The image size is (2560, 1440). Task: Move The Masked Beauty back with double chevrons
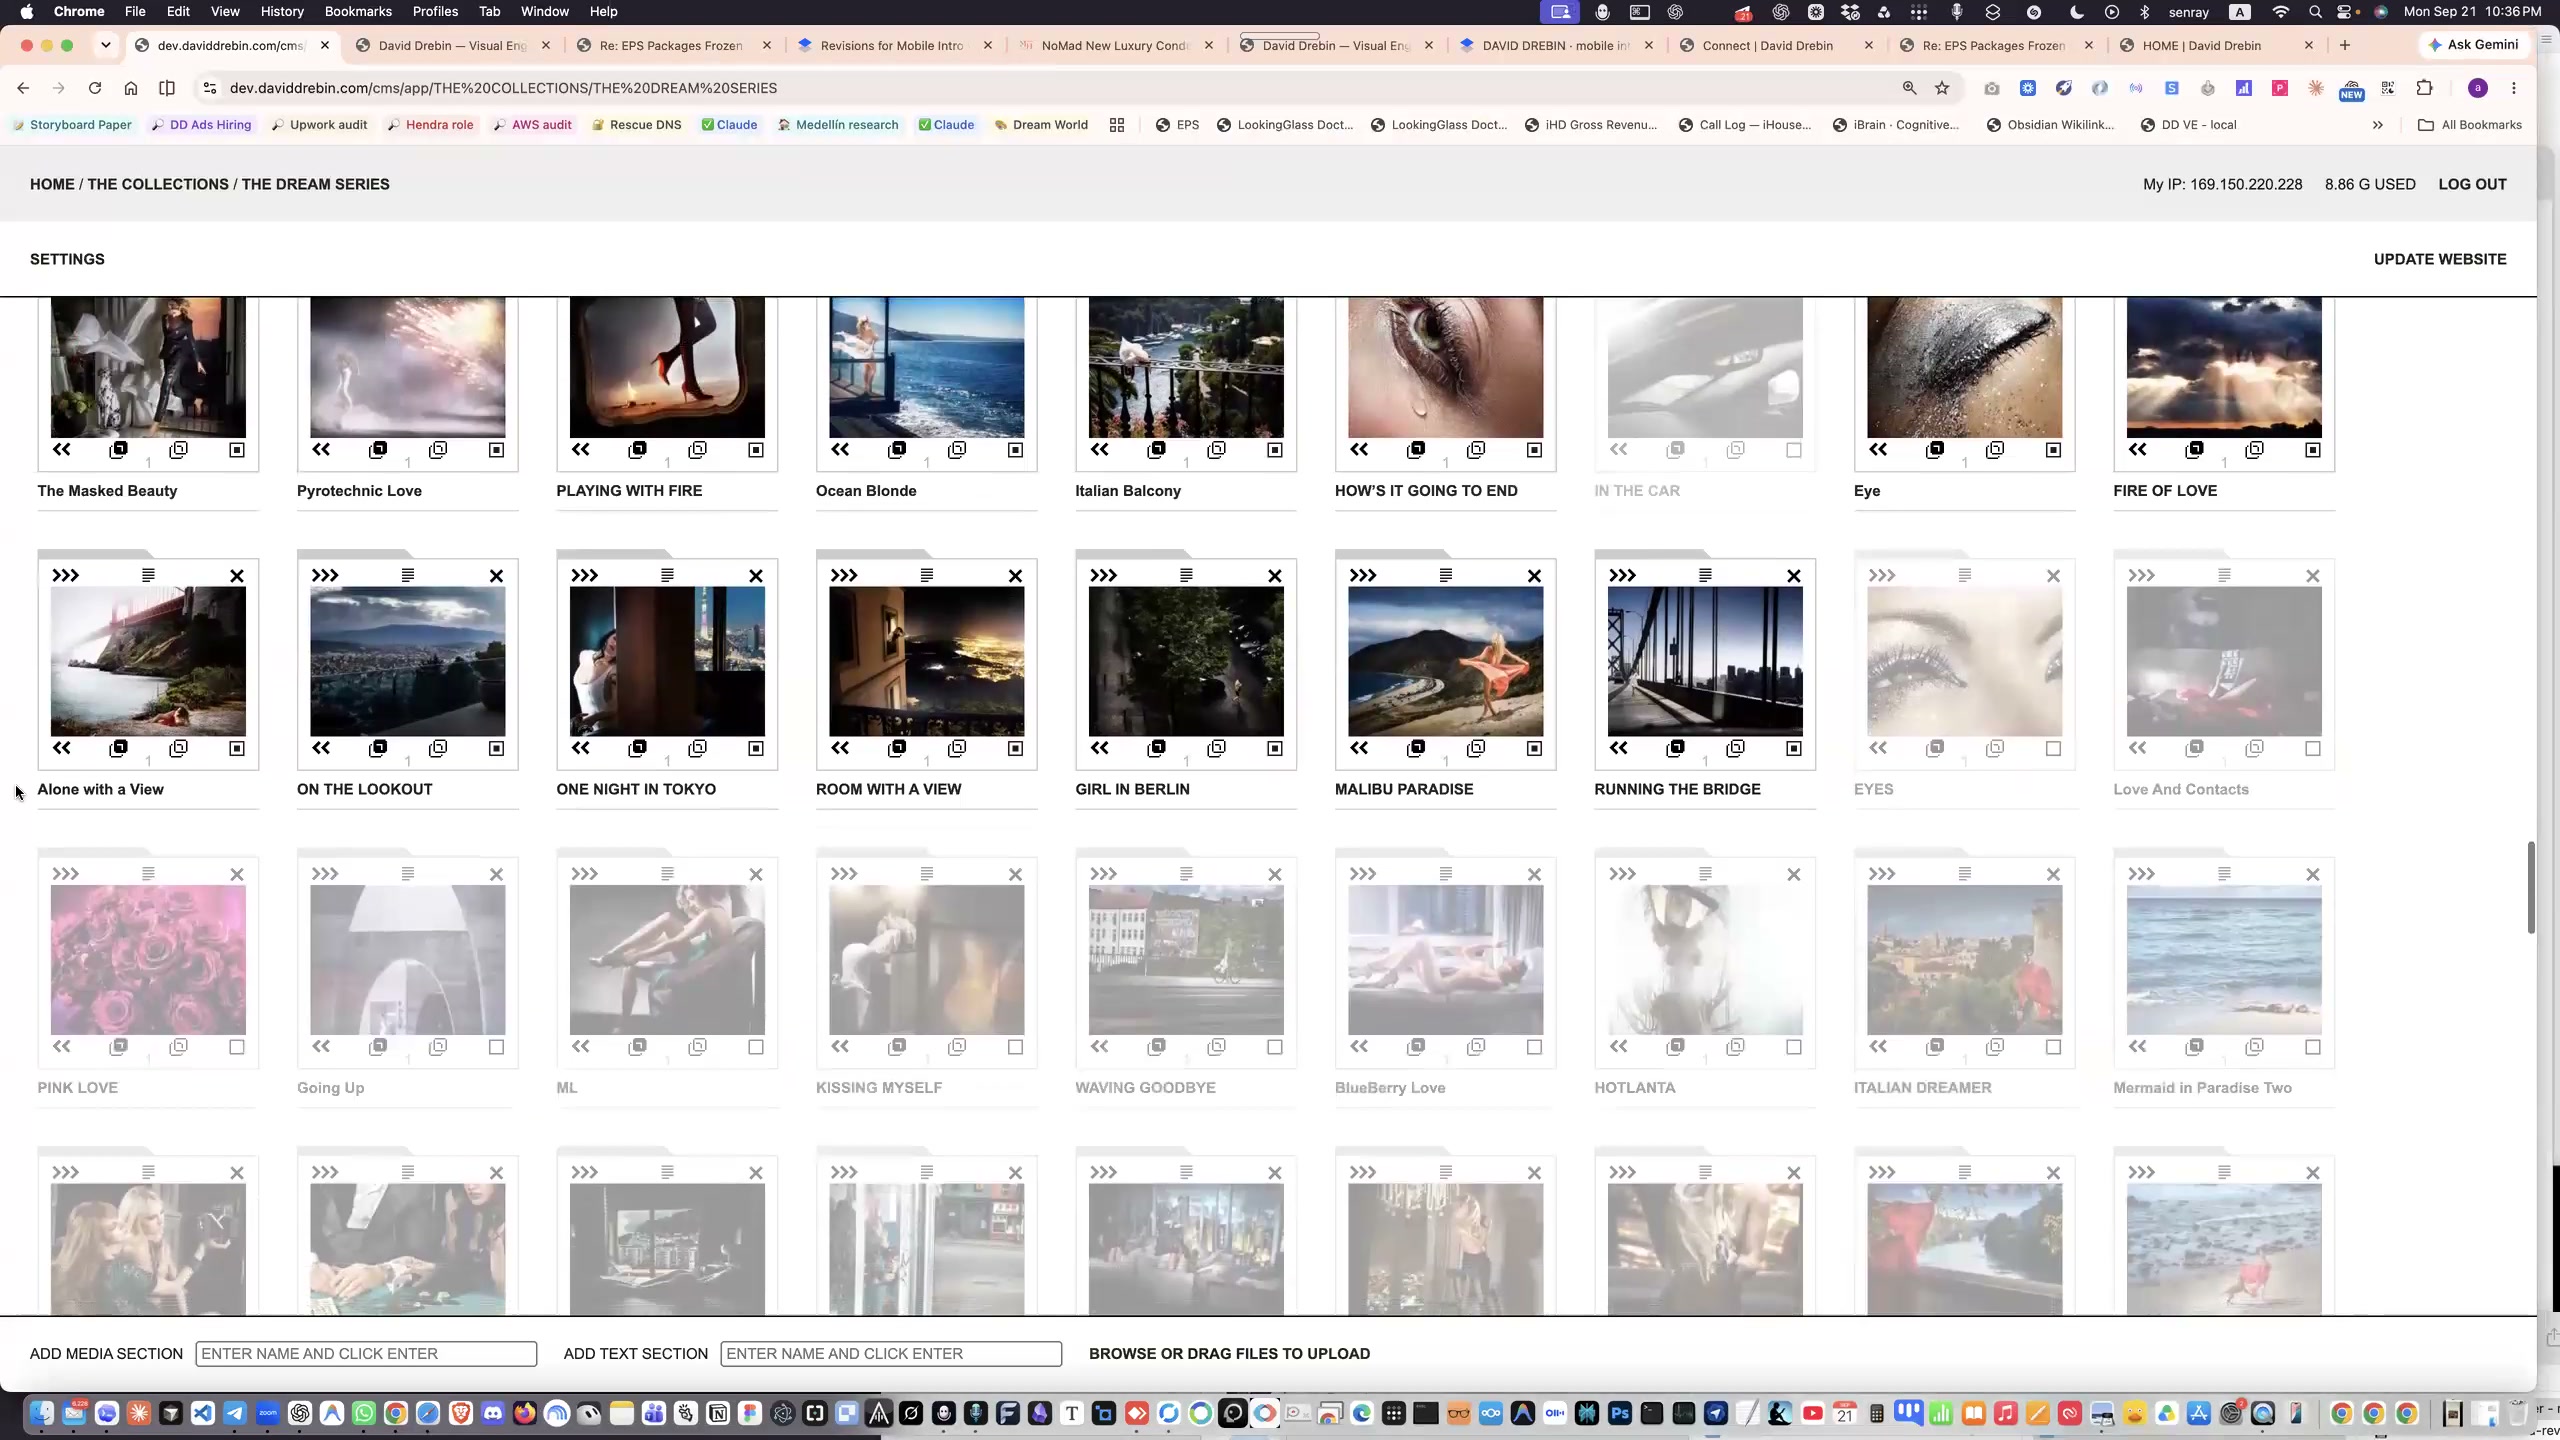coord(62,450)
